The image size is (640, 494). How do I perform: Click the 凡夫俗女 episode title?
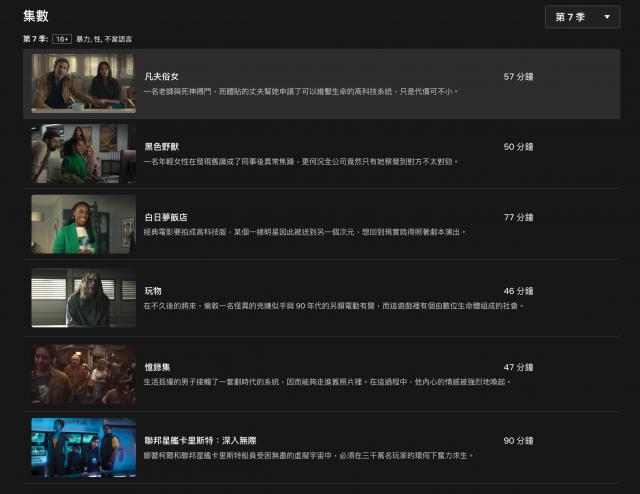(162, 76)
